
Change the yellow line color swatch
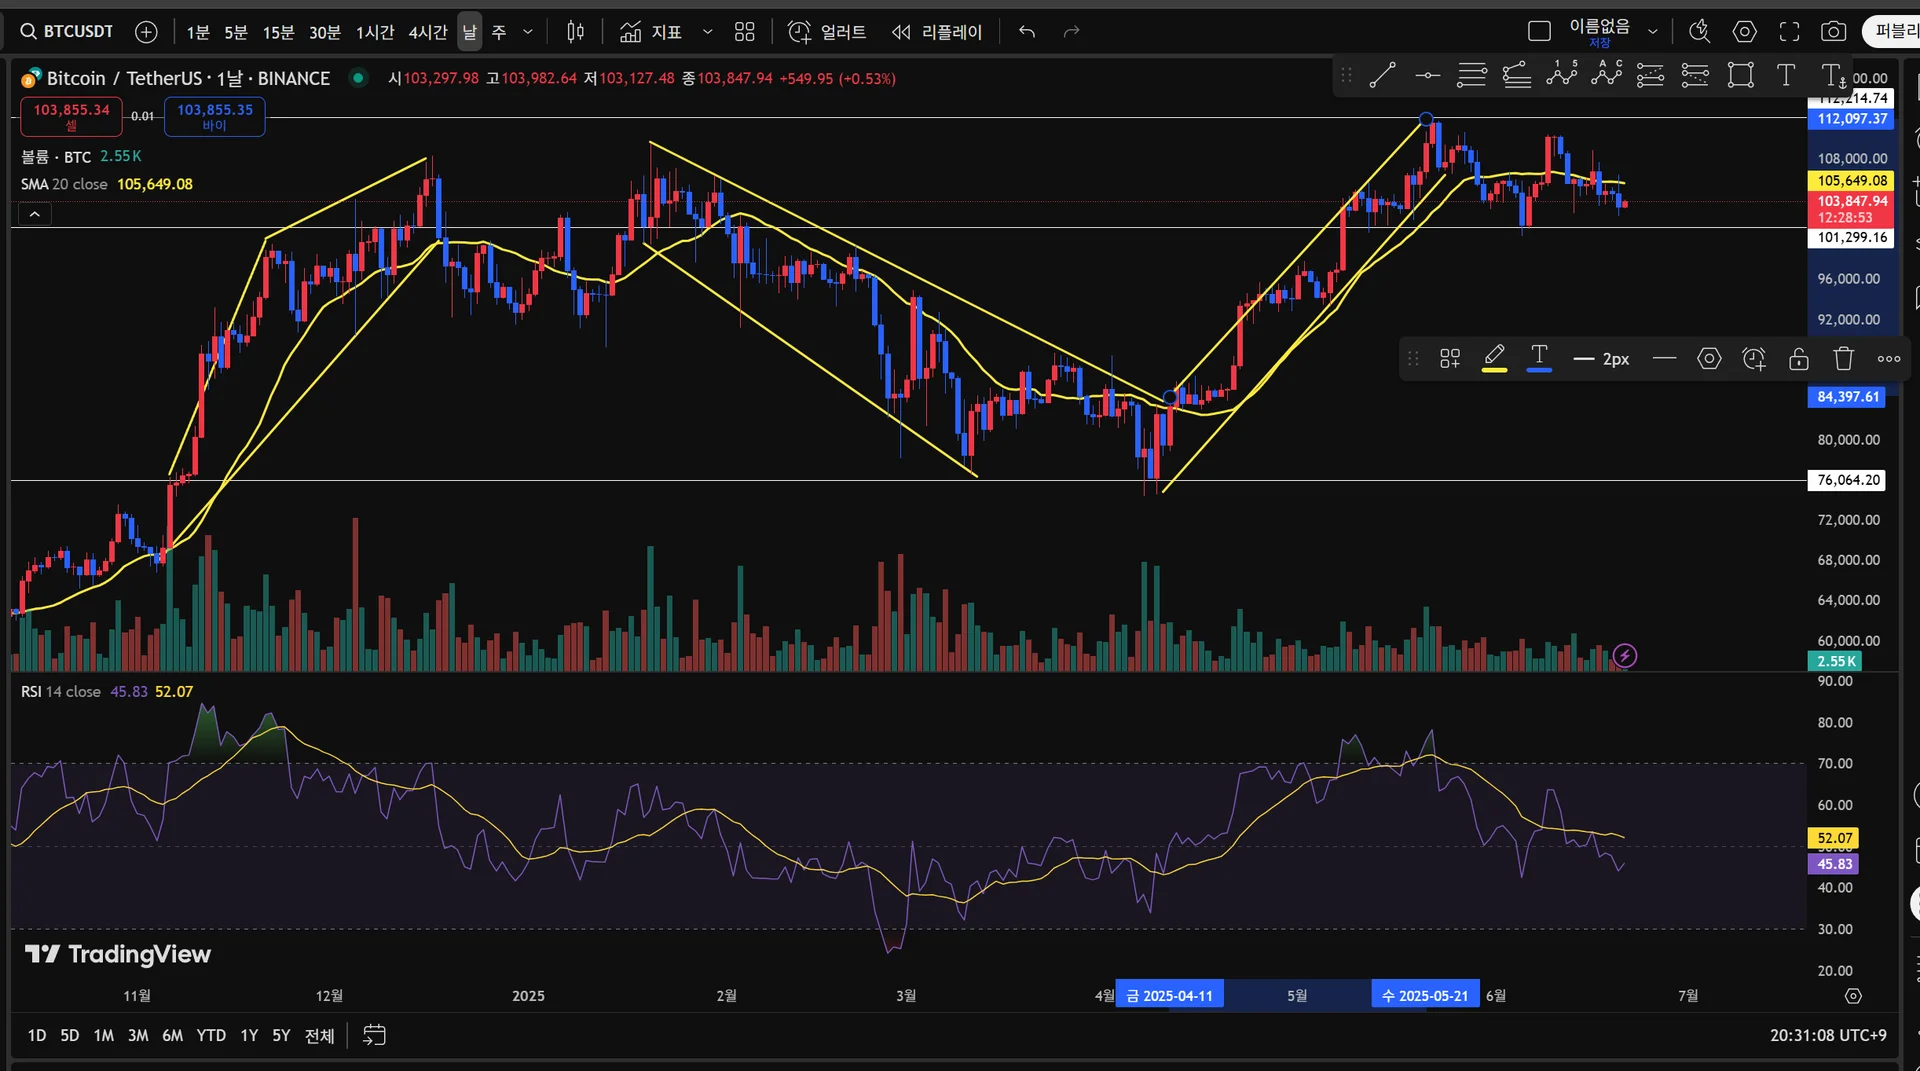tap(1494, 359)
